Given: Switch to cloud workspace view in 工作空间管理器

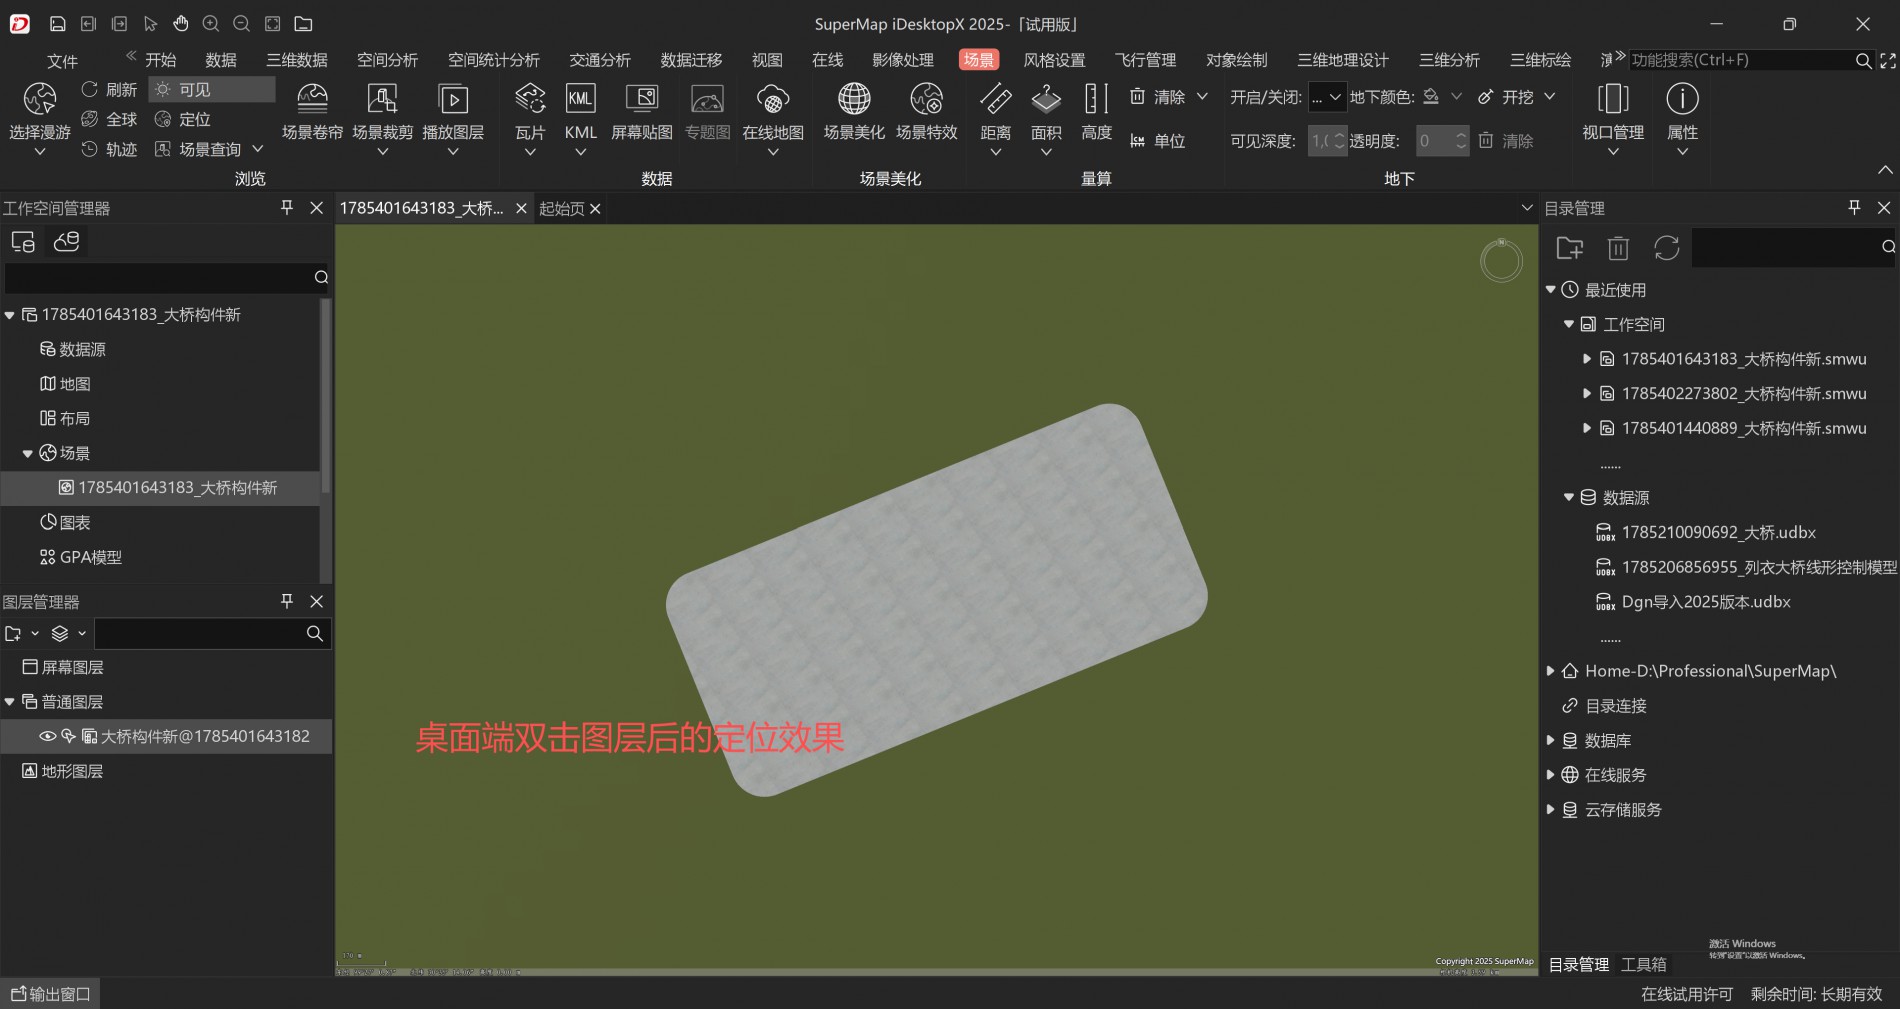Looking at the screenshot, I should coord(67,242).
